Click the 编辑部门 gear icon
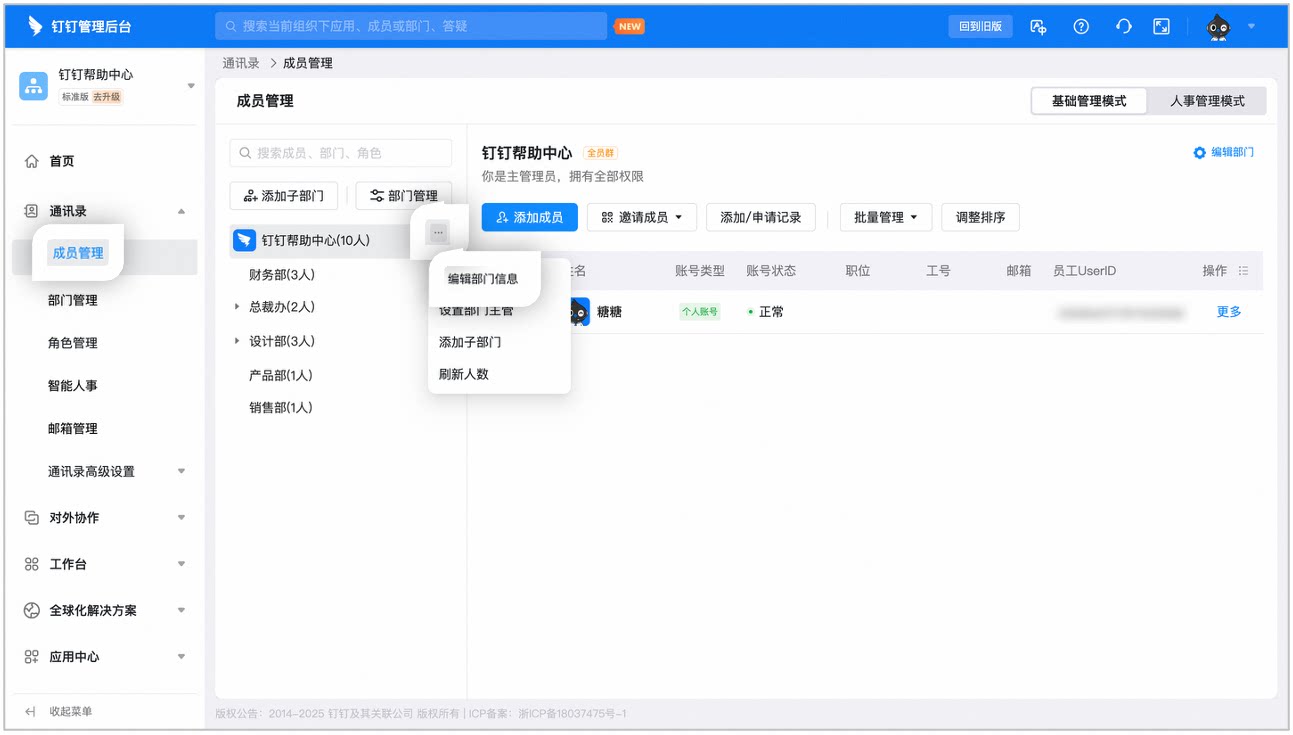Image resolution: width=1293 pixels, height=735 pixels. pyautogui.click(x=1199, y=153)
